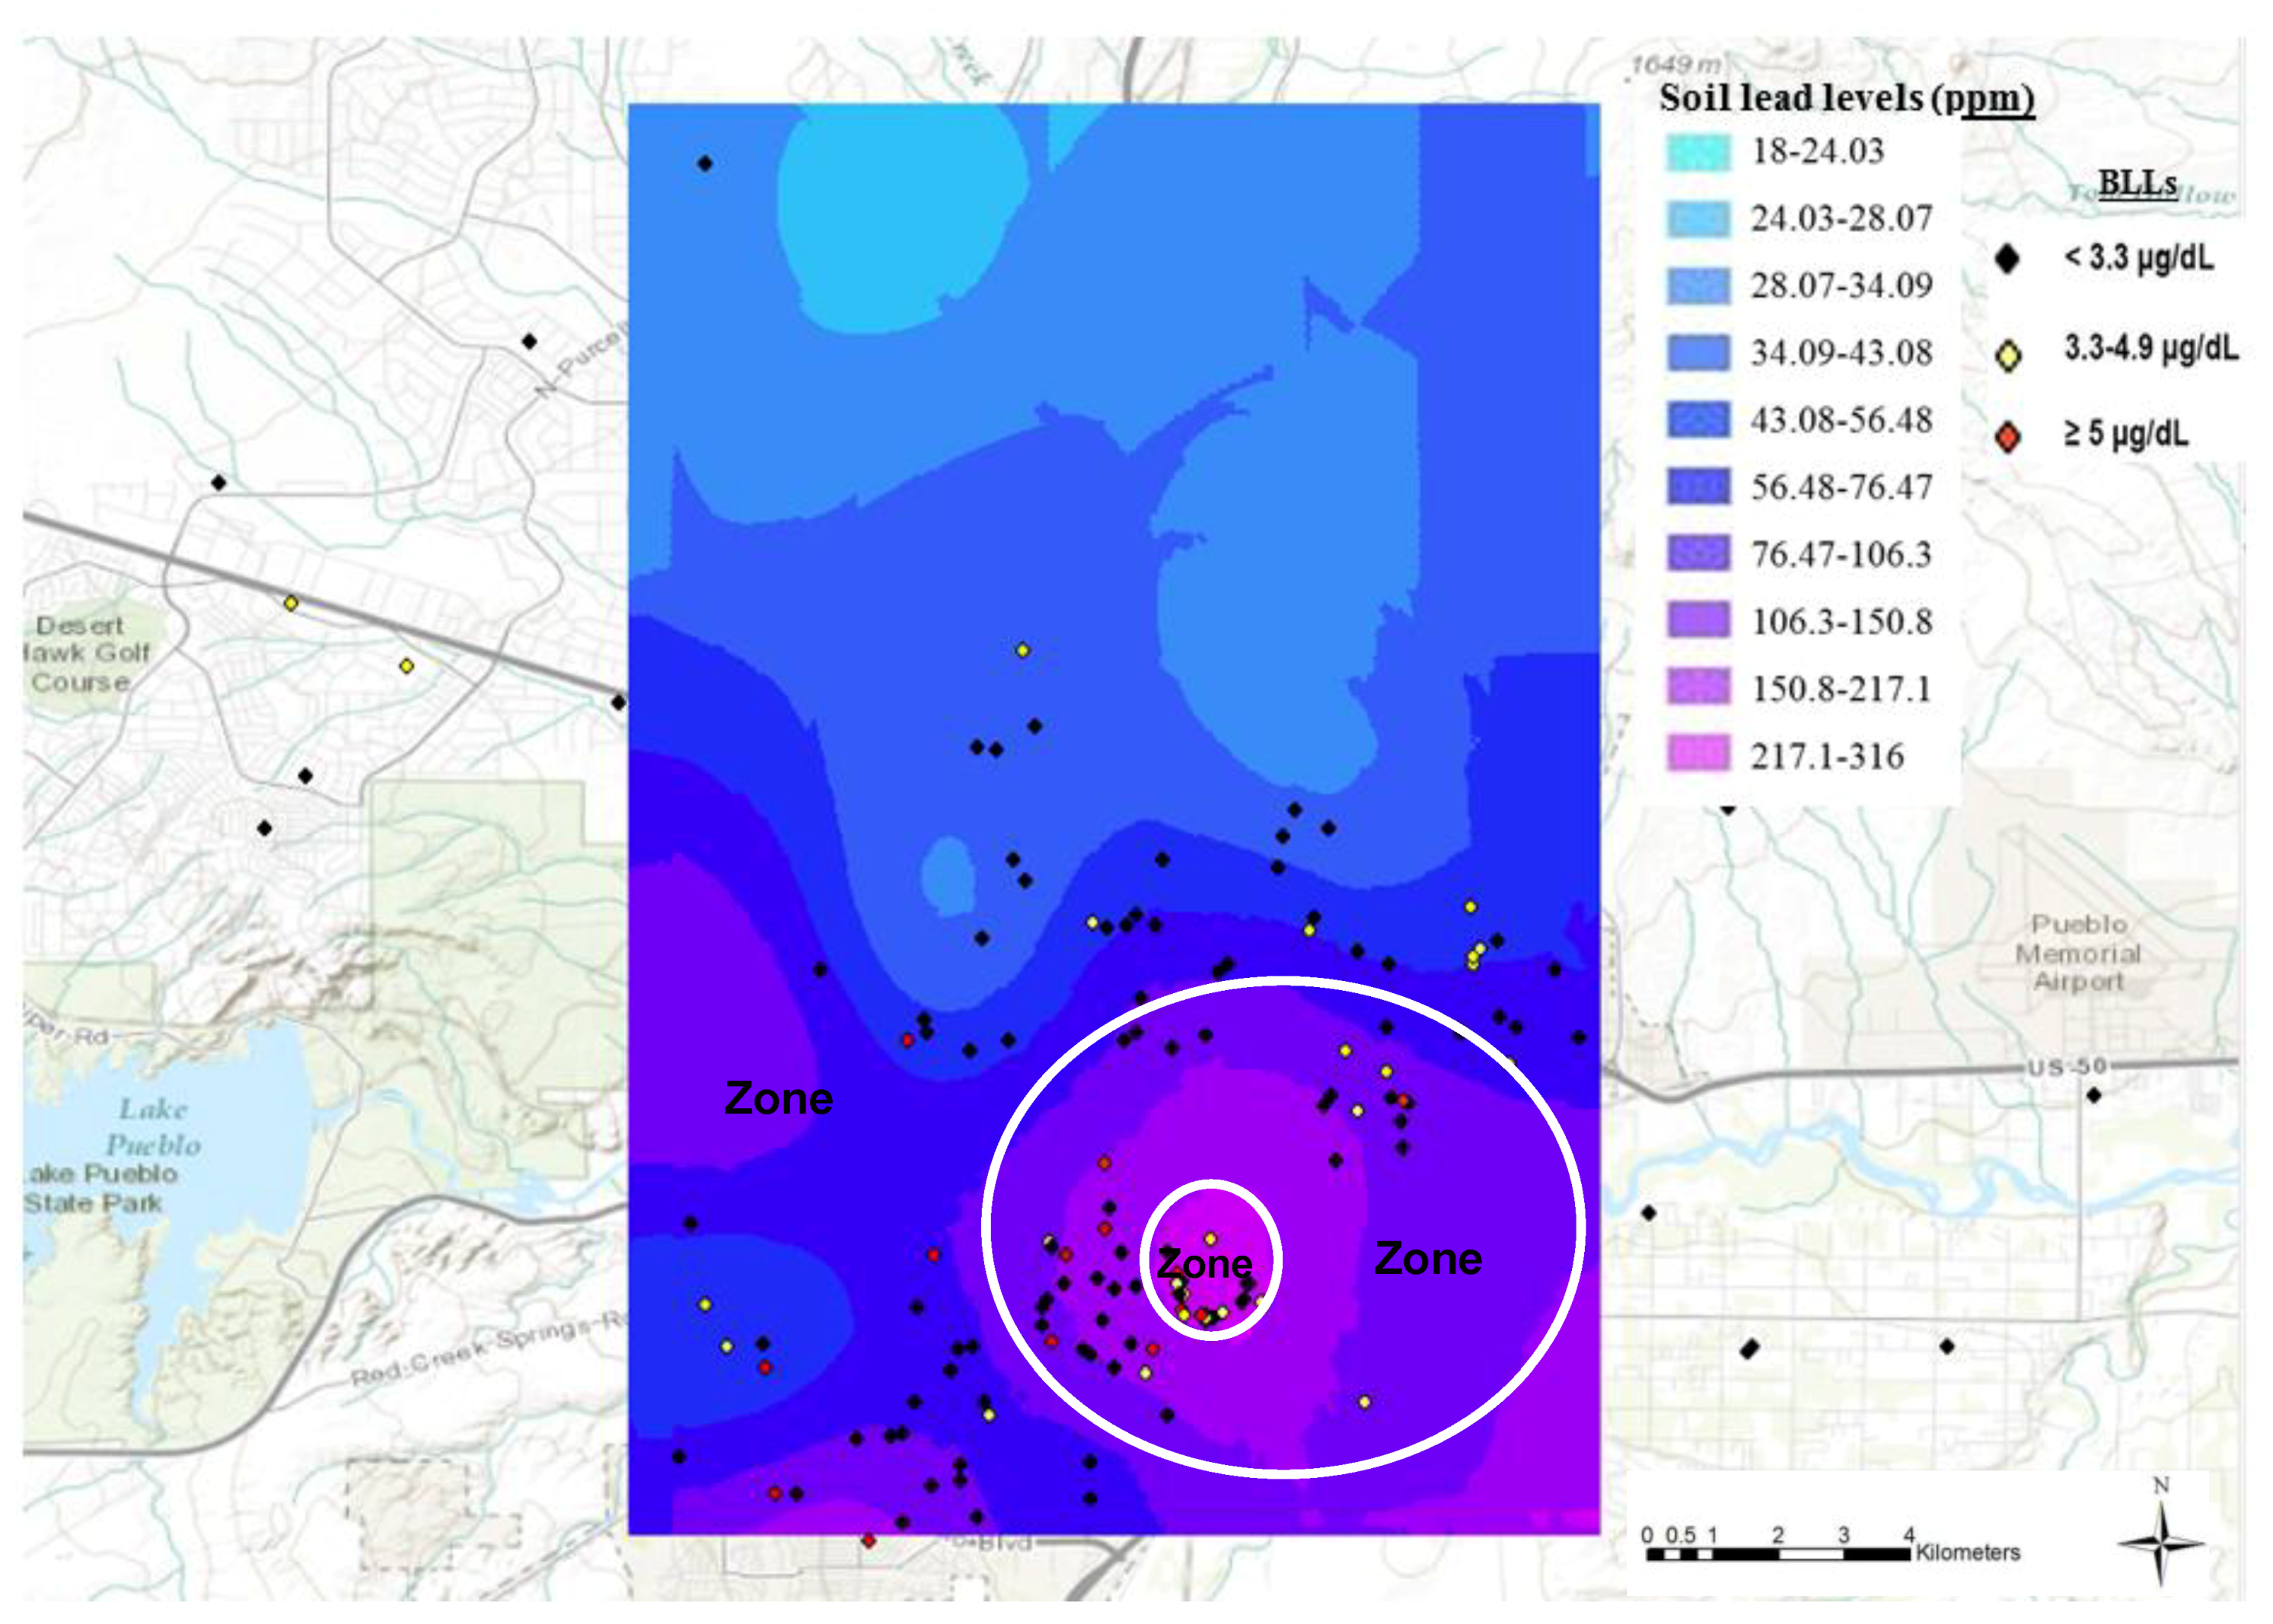2273x1624 pixels.
Task: Click the "≥ 5 µg/dL" BLL label
Action: click(x=2127, y=434)
